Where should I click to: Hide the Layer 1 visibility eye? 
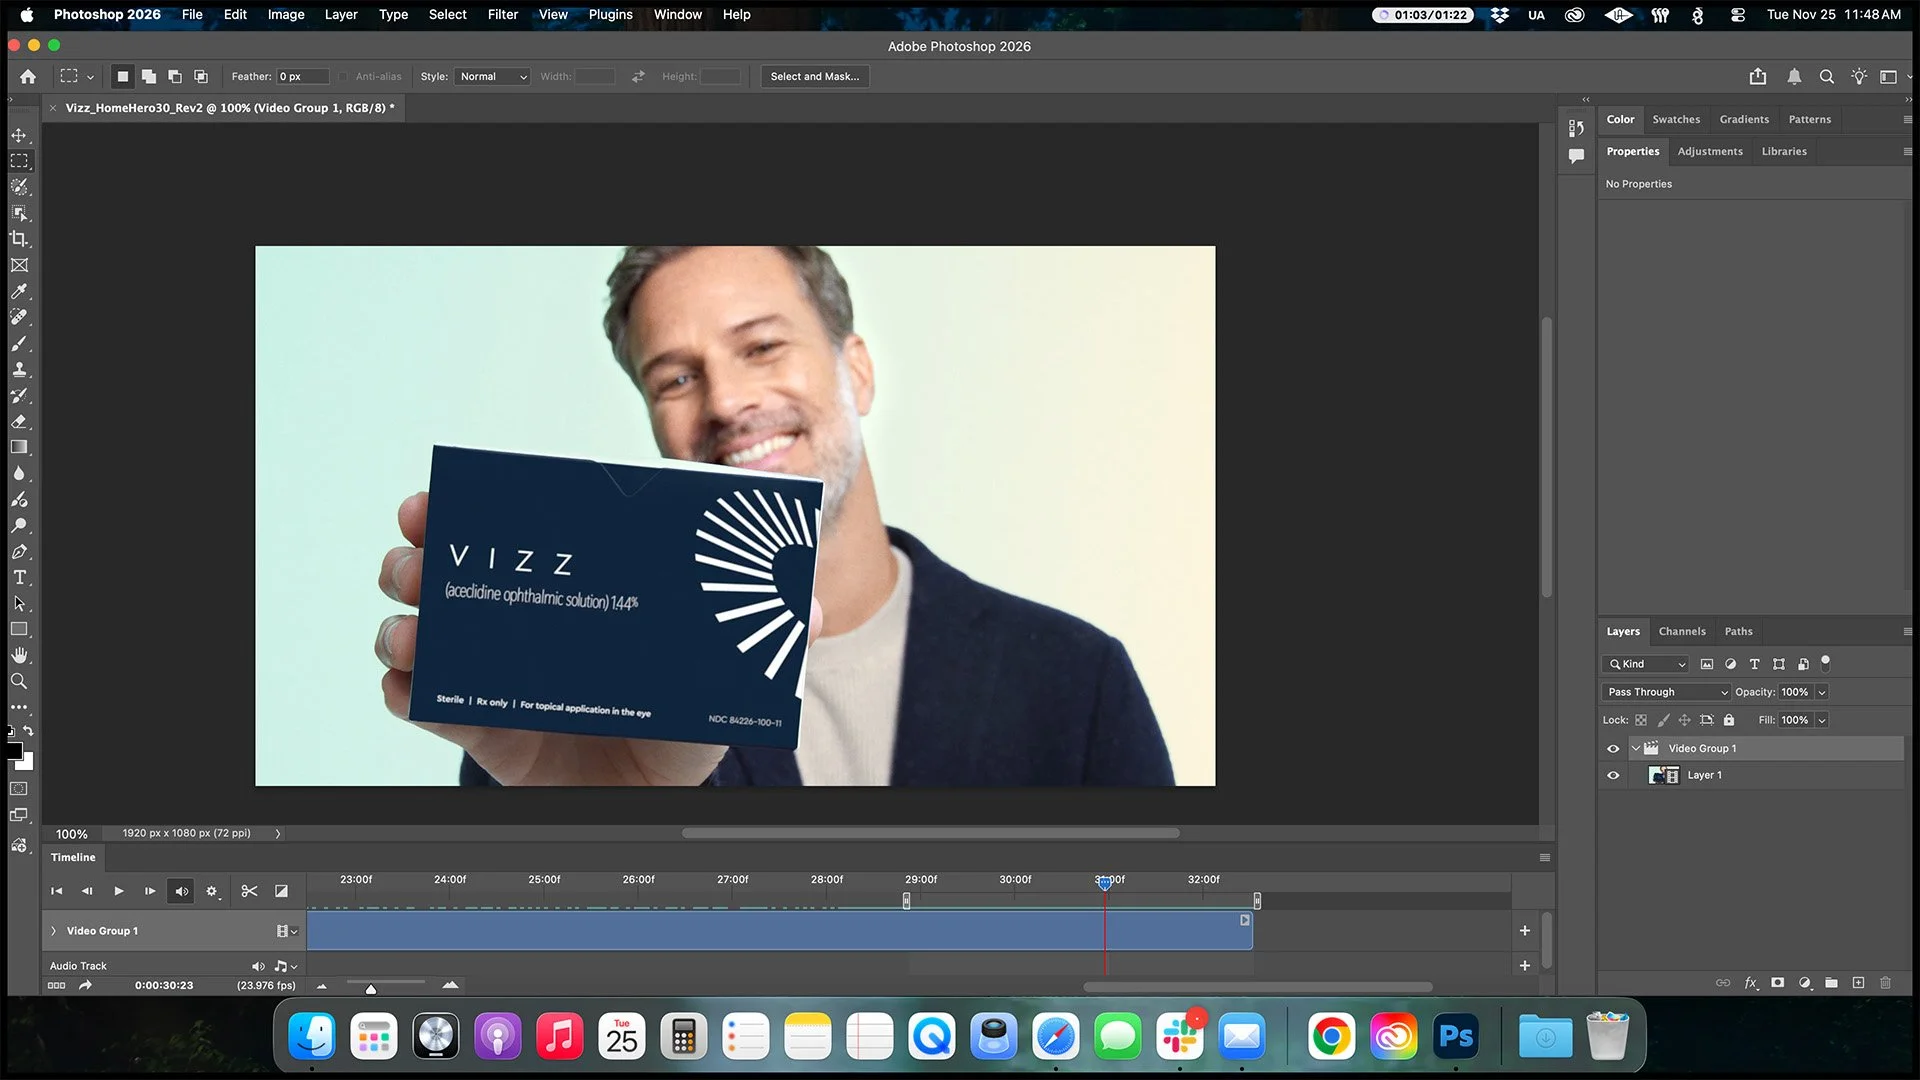point(1613,775)
